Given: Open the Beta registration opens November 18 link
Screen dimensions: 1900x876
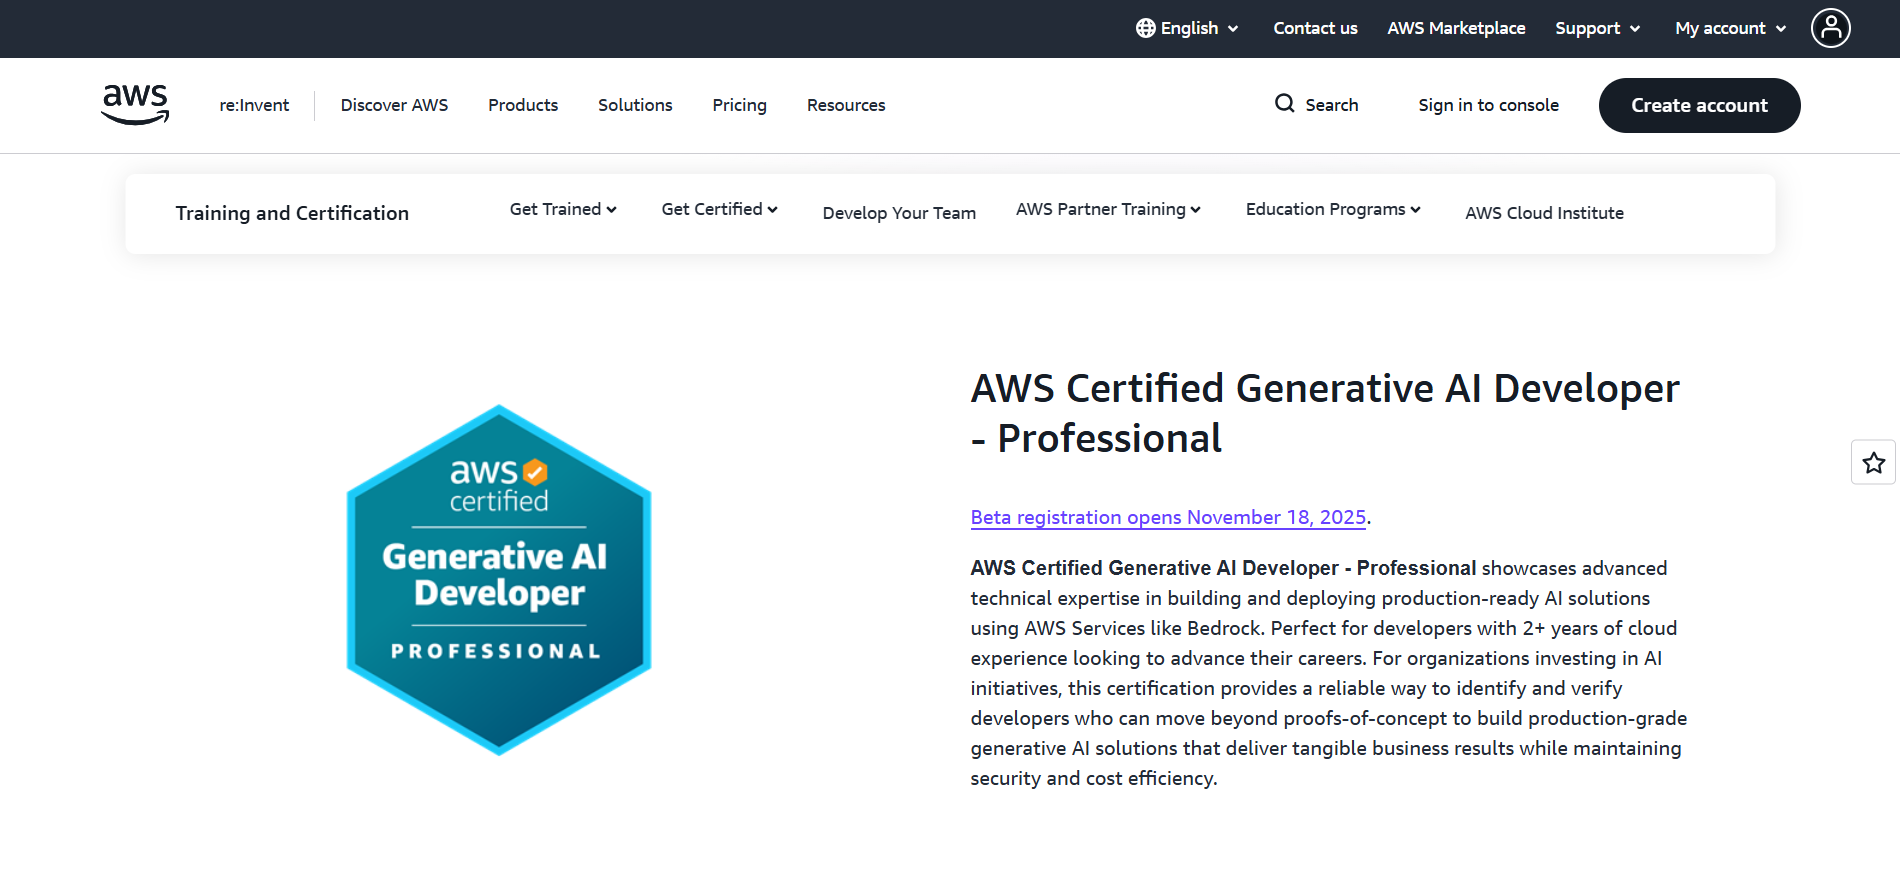Looking at the screenshot, I should pos(1167,517).
